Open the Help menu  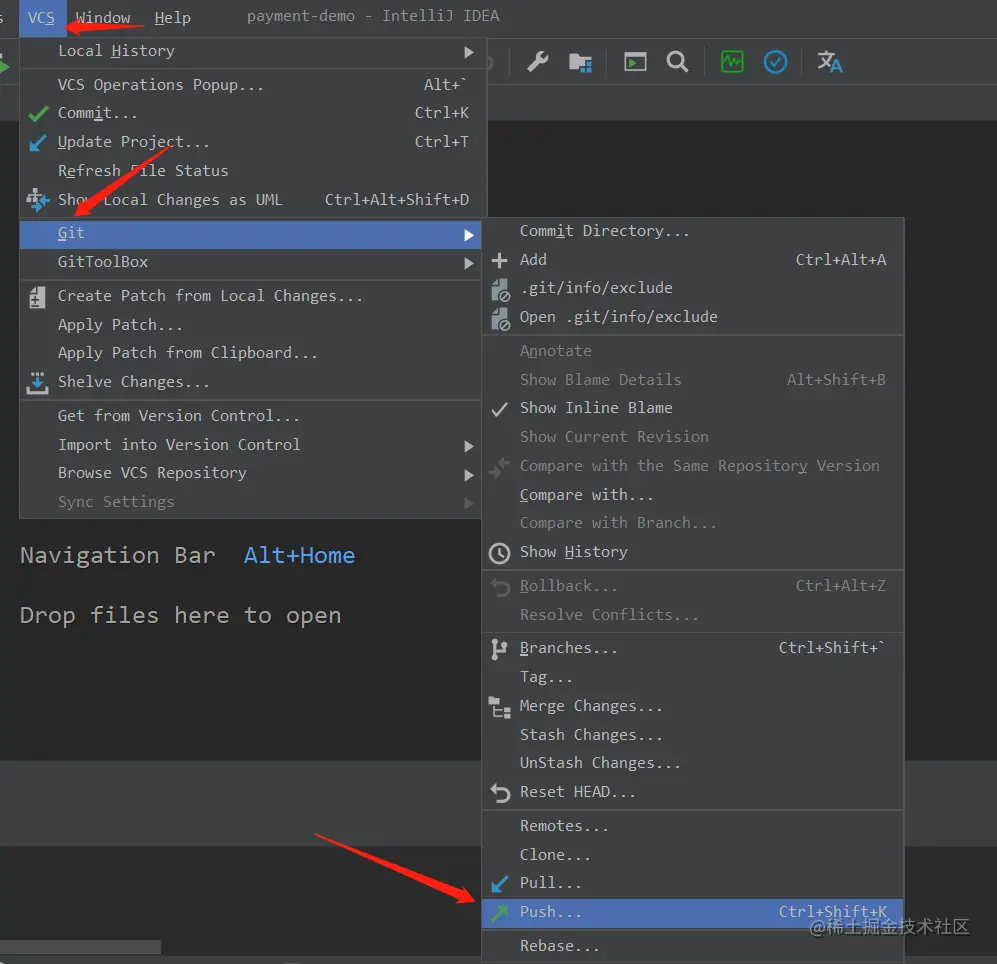coord(172,18)
